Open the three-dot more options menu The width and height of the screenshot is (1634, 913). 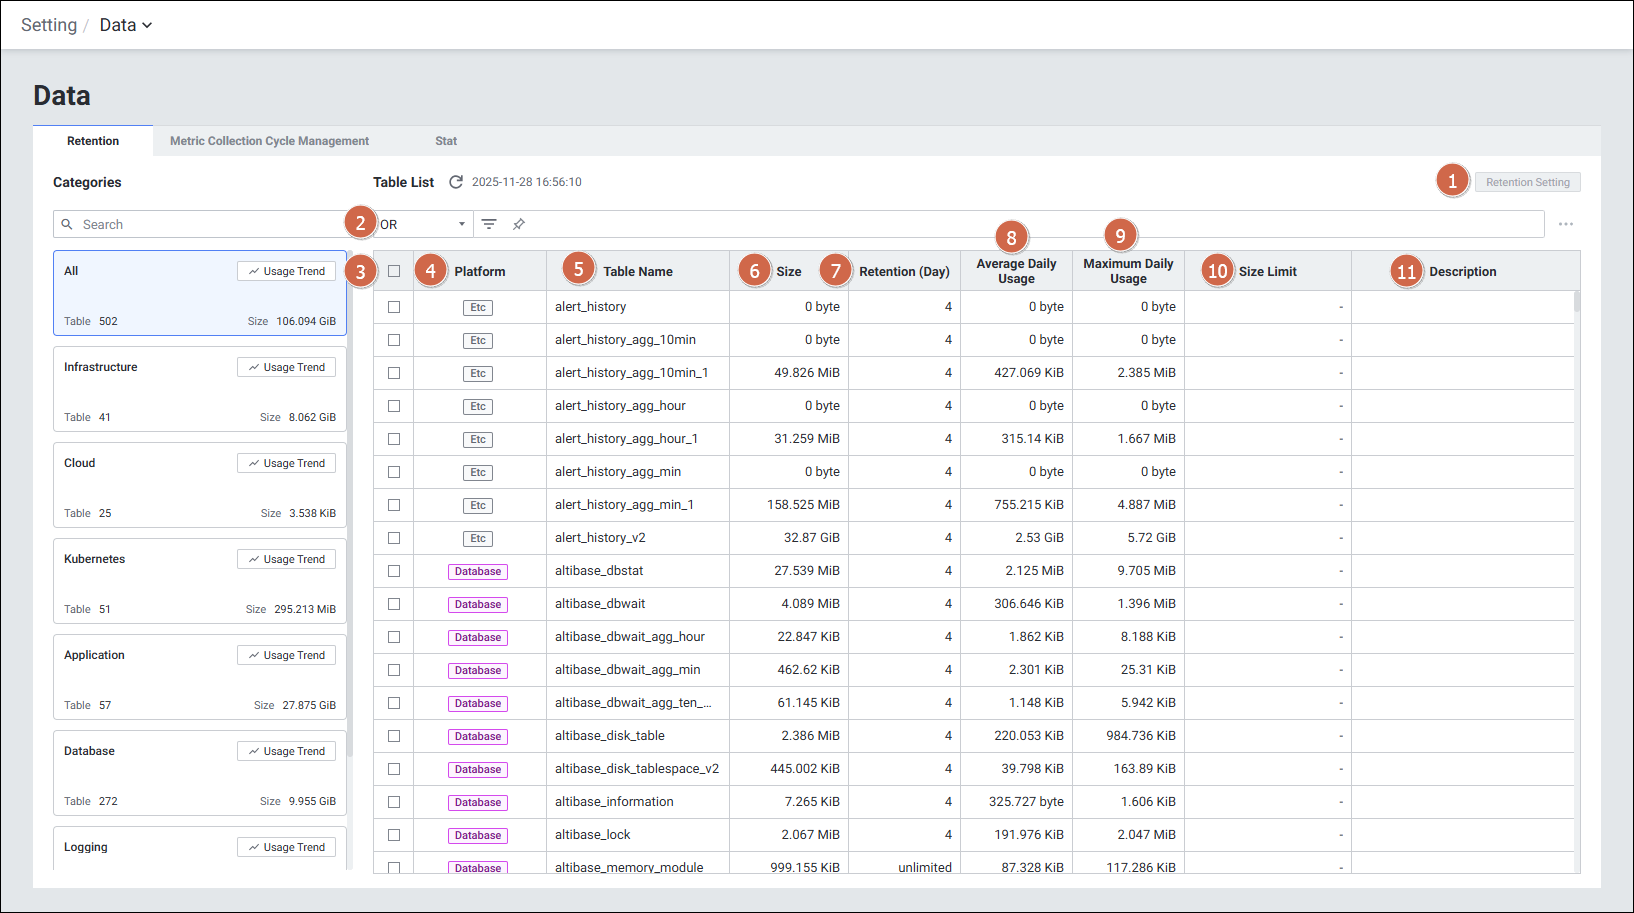coord(1565,224)
